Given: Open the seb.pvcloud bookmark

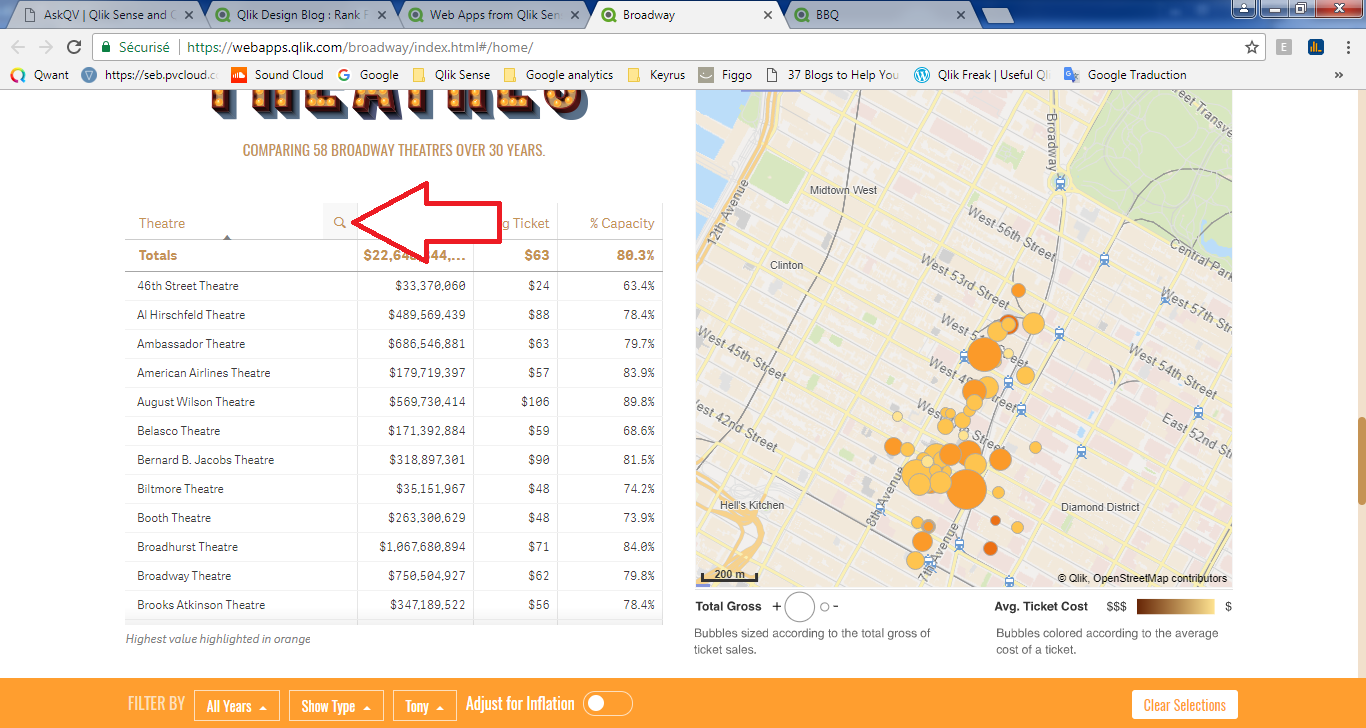Looking at the screenshot, I should pos(148,75).
